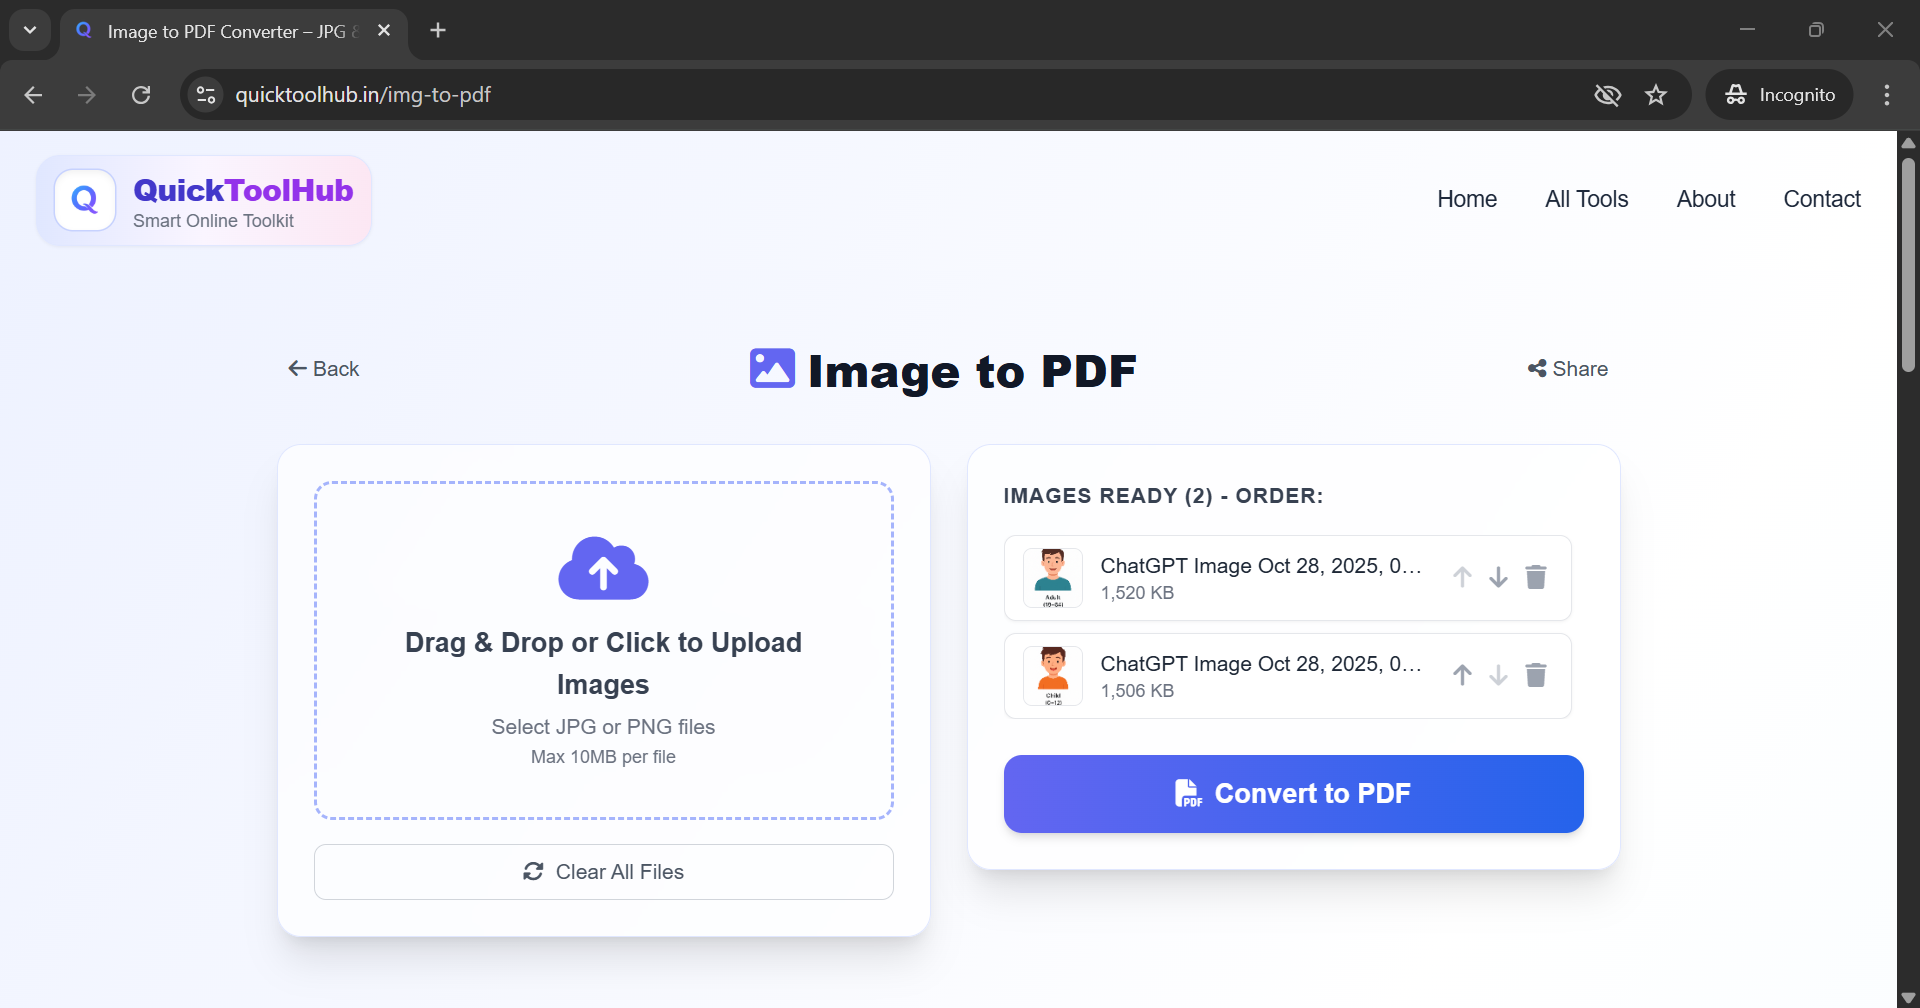Screen dimensions: 1920x1008
Task: Delete the 1,520 KB image with trash icon
Action: click(x=1536, y=577)
